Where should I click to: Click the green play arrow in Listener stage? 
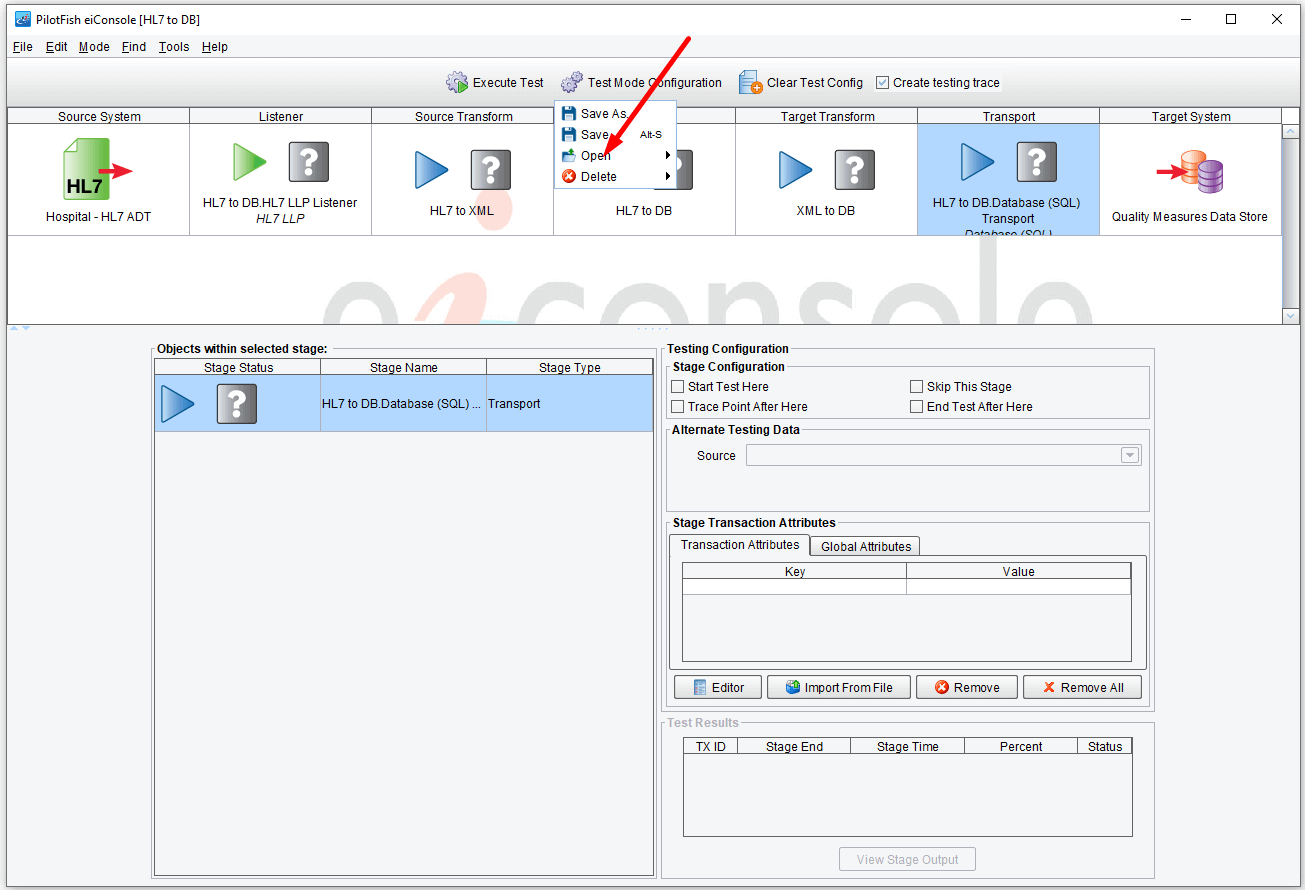pos(249,161)
